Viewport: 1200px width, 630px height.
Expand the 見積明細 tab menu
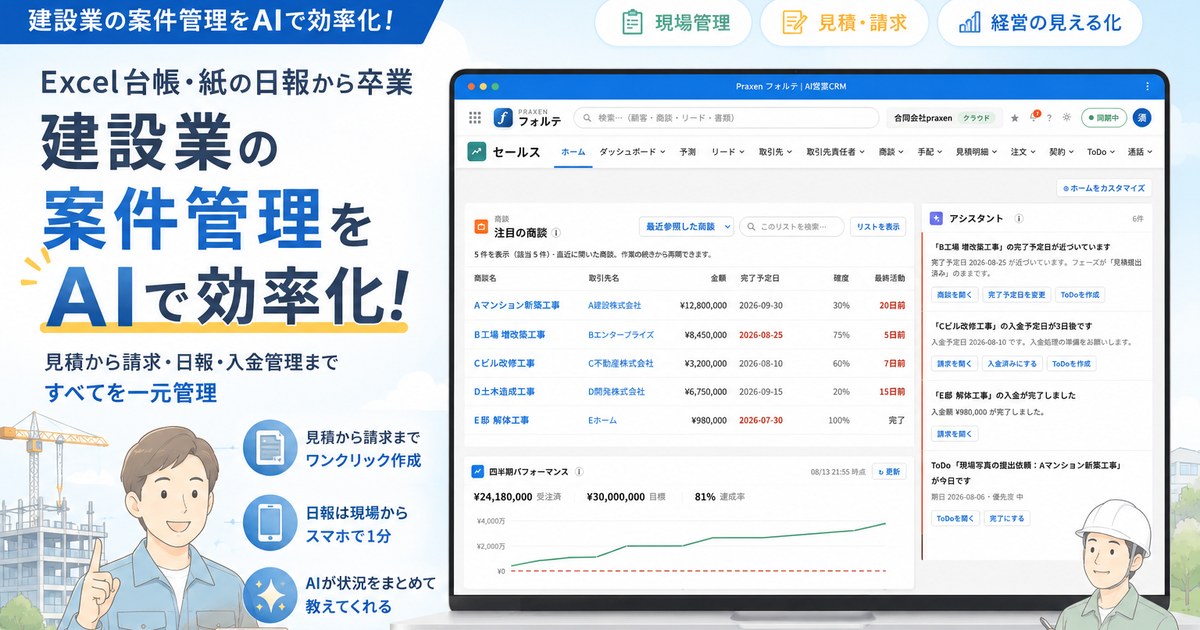click(x=978, y=152)
